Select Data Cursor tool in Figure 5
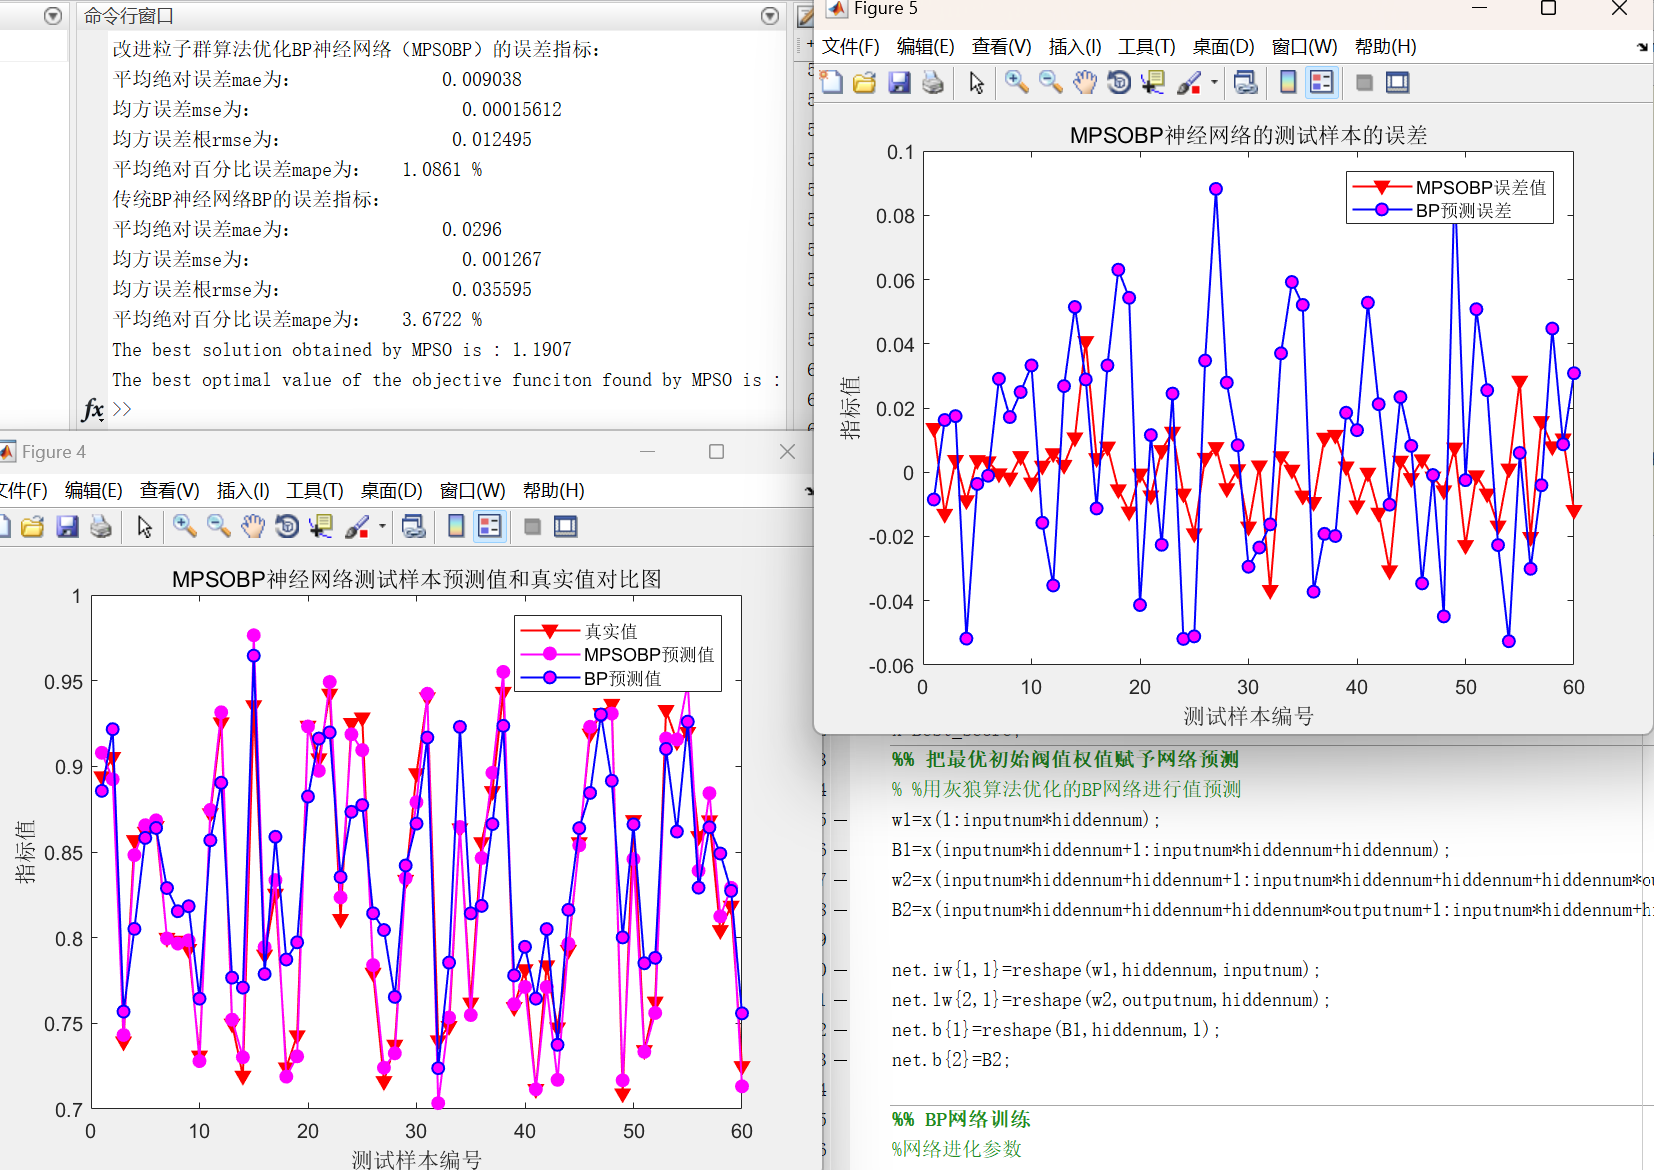1654x1170 pixels. click(x=1153, y=83)
